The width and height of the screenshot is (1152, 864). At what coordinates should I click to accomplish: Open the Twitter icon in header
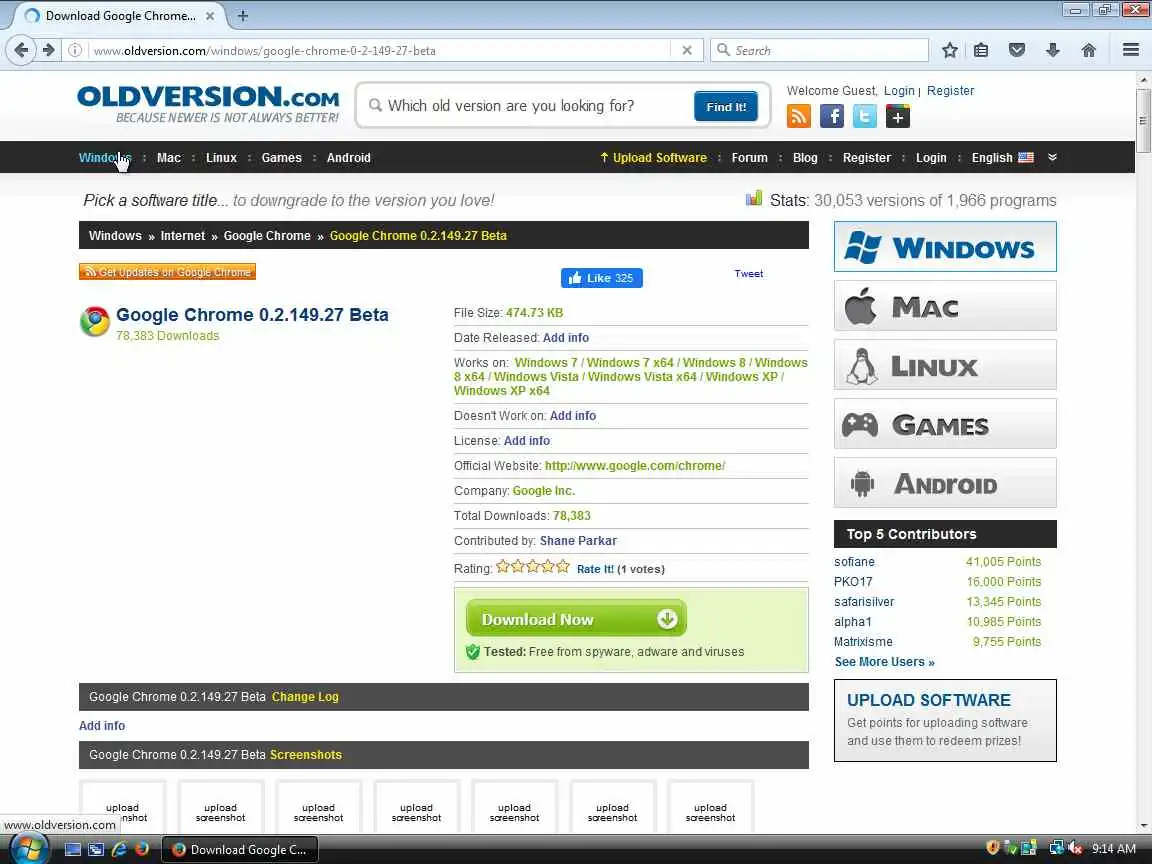click(865, 116)
